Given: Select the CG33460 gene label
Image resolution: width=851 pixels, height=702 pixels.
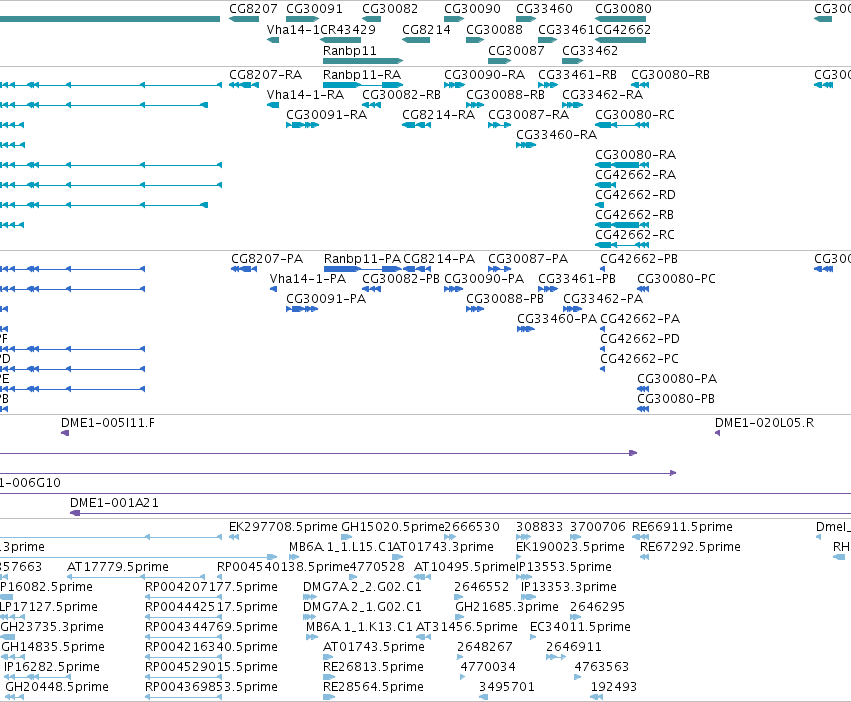Looking at the screenshot, I should point(544,9).
